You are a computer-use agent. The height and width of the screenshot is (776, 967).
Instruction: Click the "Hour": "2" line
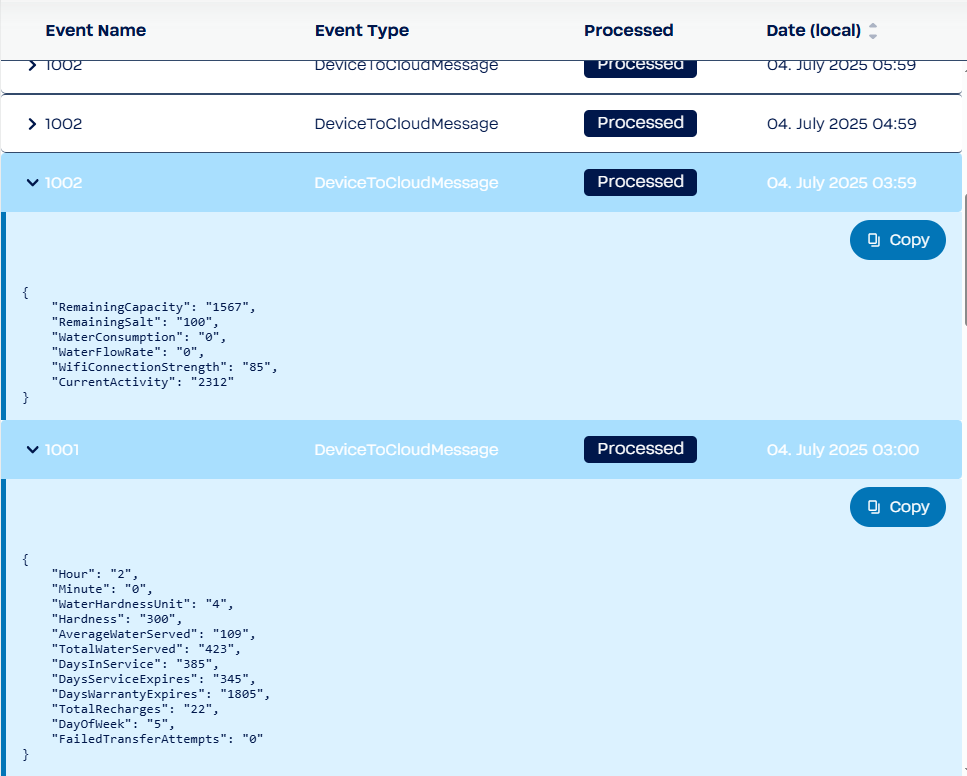[x=95, y=574]
